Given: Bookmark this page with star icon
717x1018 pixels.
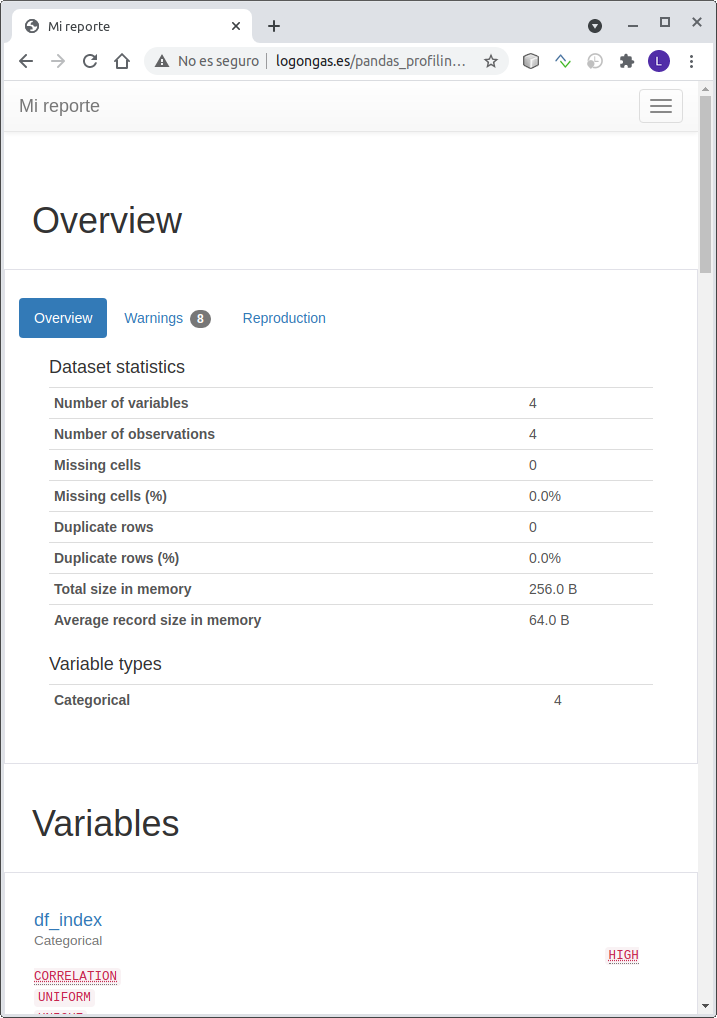Looking at the screenshot, I should pyautogui.click(x=491, y=61).
